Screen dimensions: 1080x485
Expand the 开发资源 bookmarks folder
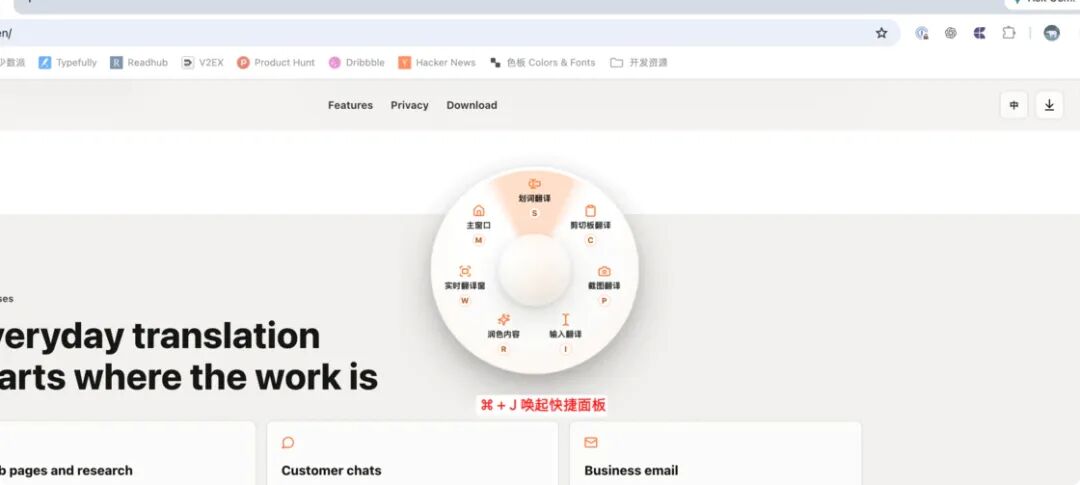tap(638, 63)
